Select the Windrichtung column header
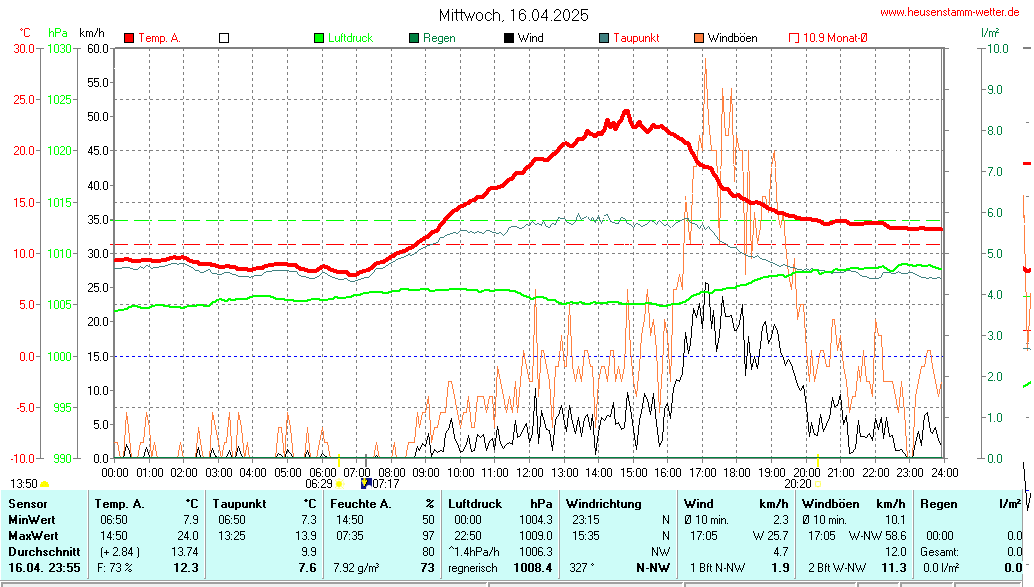1034x587 pixels. (x=597, y=504)
